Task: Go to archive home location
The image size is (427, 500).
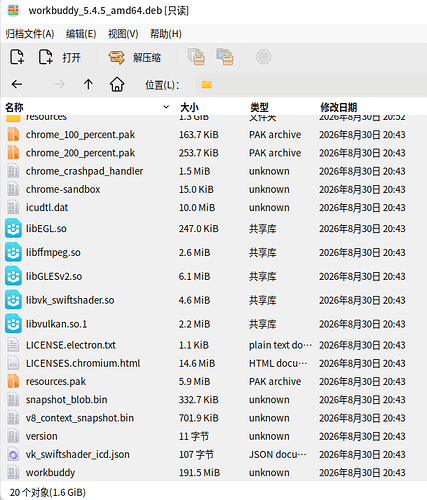Action: point(117,84)
